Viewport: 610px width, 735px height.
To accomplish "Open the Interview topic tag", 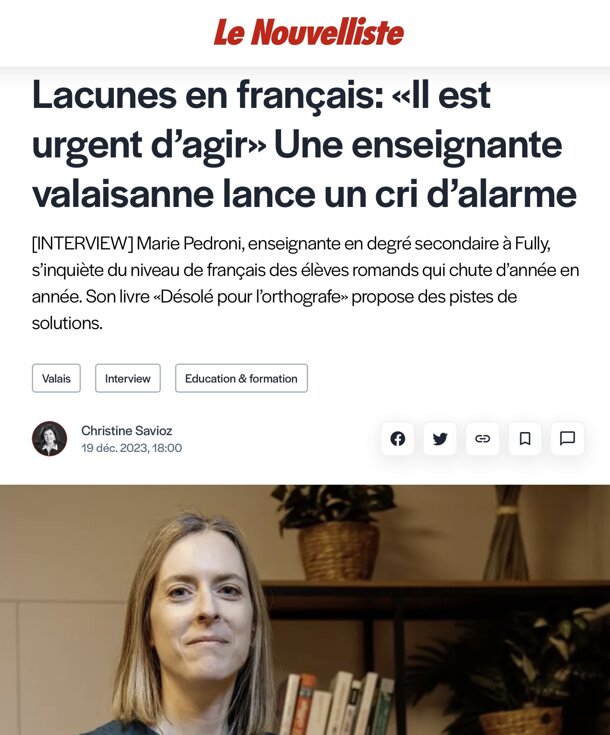I will coord(128,378).
